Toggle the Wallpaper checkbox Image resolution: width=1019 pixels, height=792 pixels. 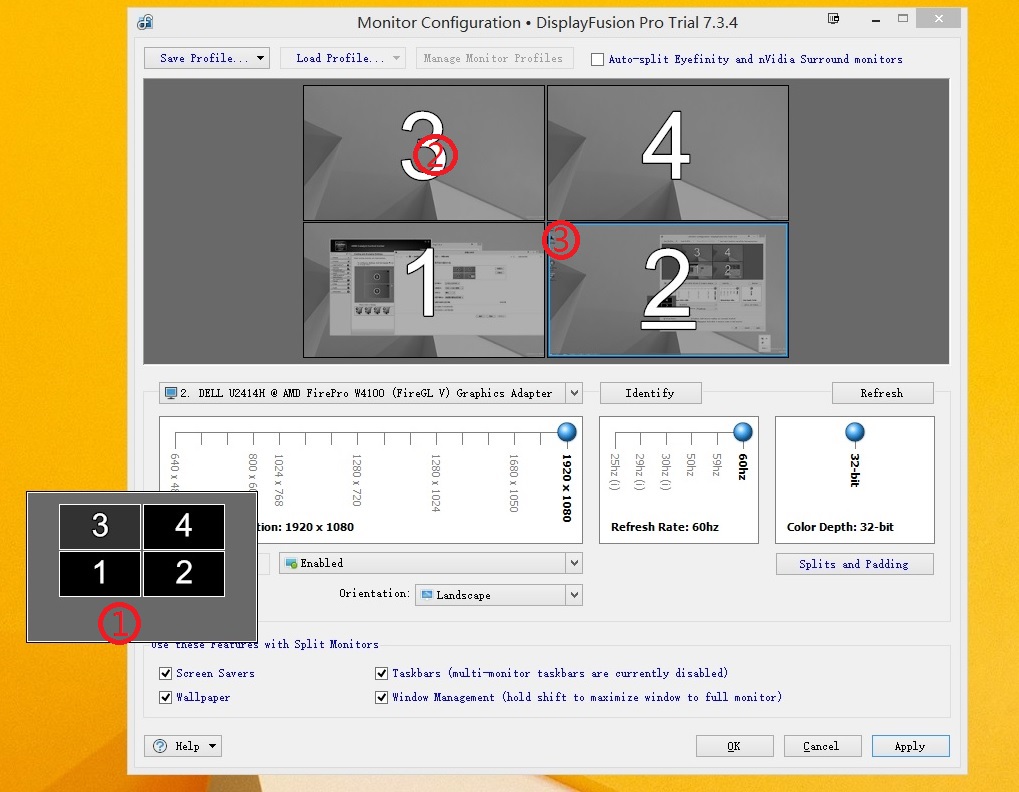click(166, 698)
